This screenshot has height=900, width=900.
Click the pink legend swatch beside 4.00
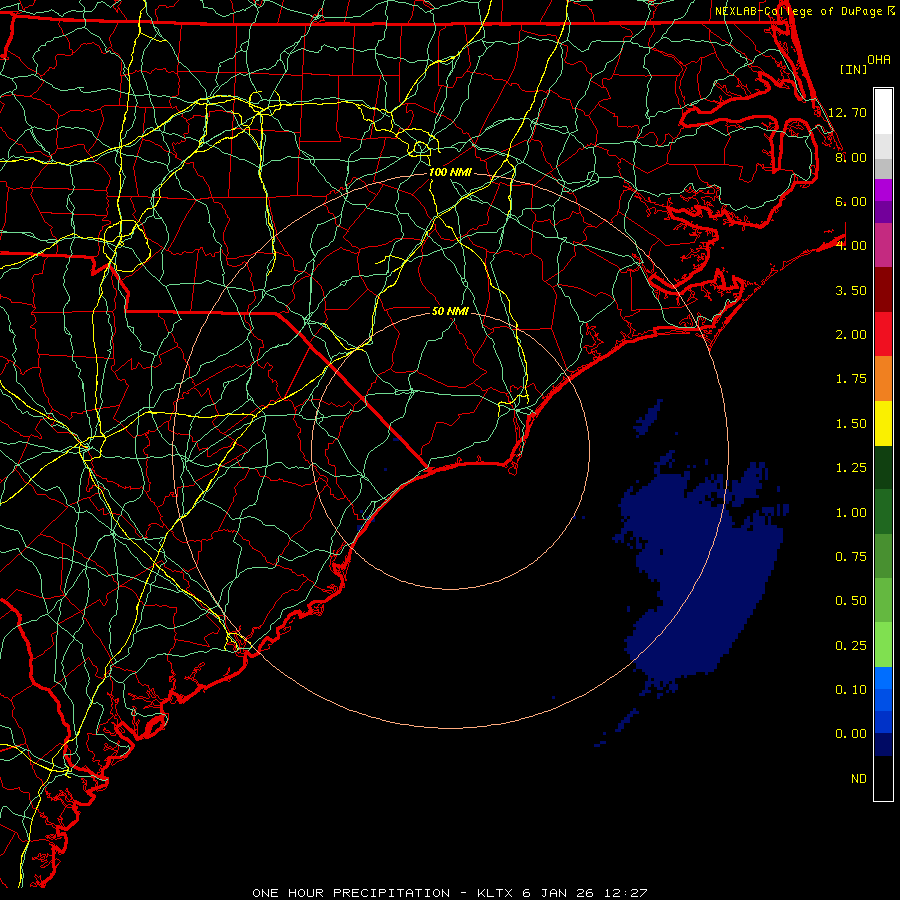[x=883, y=245]
